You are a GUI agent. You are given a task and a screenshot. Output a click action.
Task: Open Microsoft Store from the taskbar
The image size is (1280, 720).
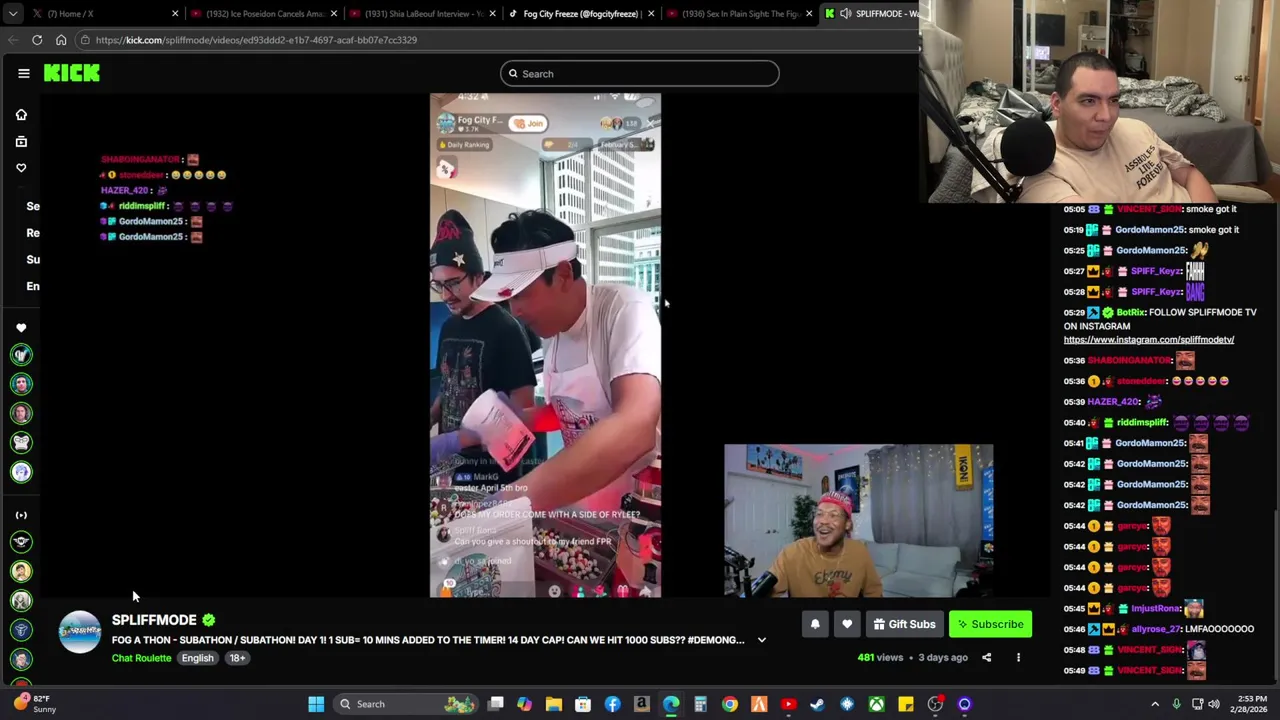(x=583, y=704)
